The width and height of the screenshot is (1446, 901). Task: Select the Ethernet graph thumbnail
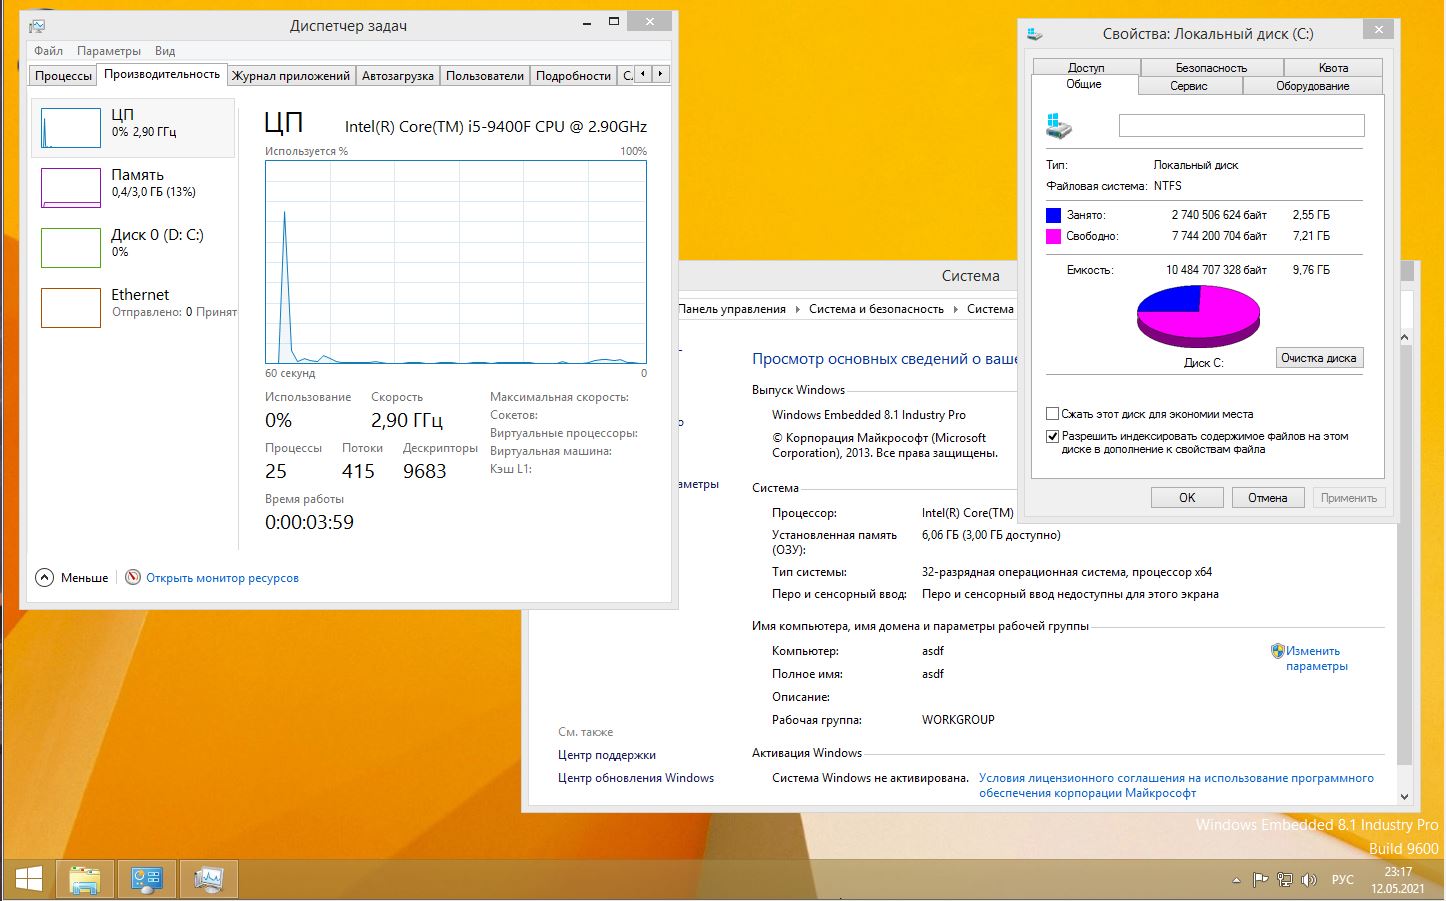[70, 308]
